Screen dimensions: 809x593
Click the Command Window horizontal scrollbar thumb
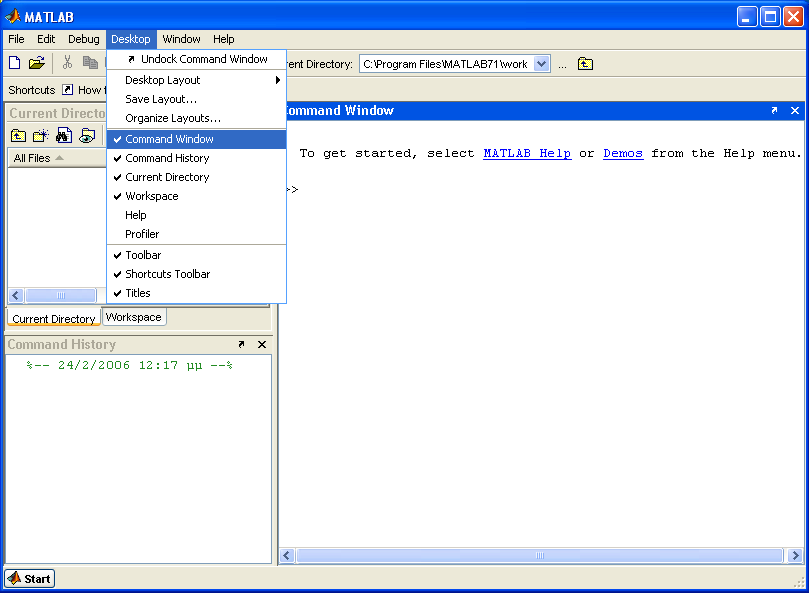click(x=540, y=556)
